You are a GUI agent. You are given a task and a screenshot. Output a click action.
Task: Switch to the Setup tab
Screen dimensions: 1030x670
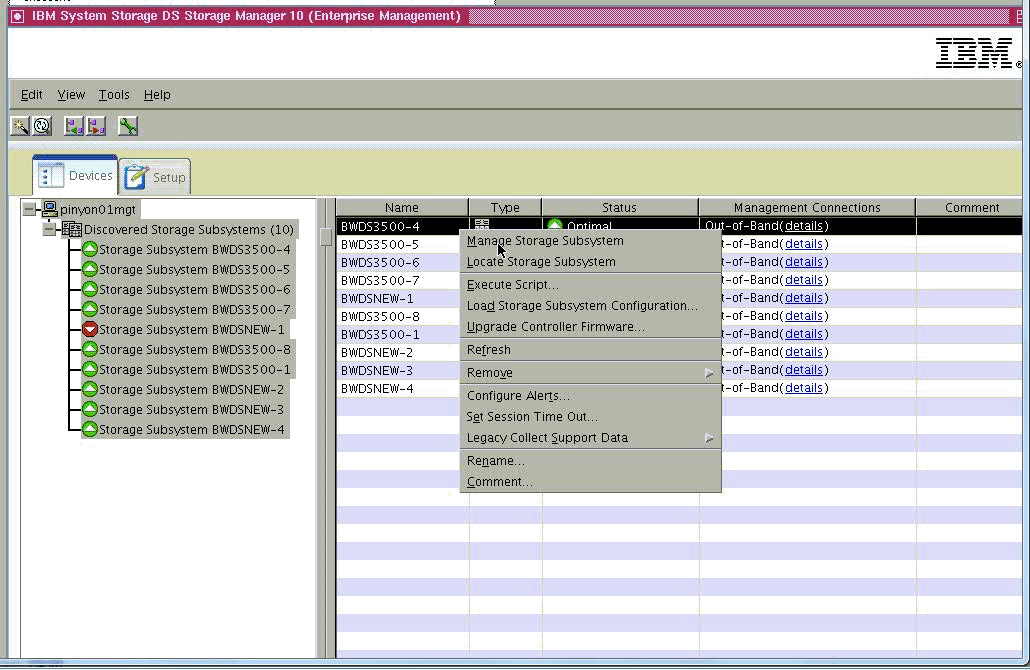pos(154,176)
